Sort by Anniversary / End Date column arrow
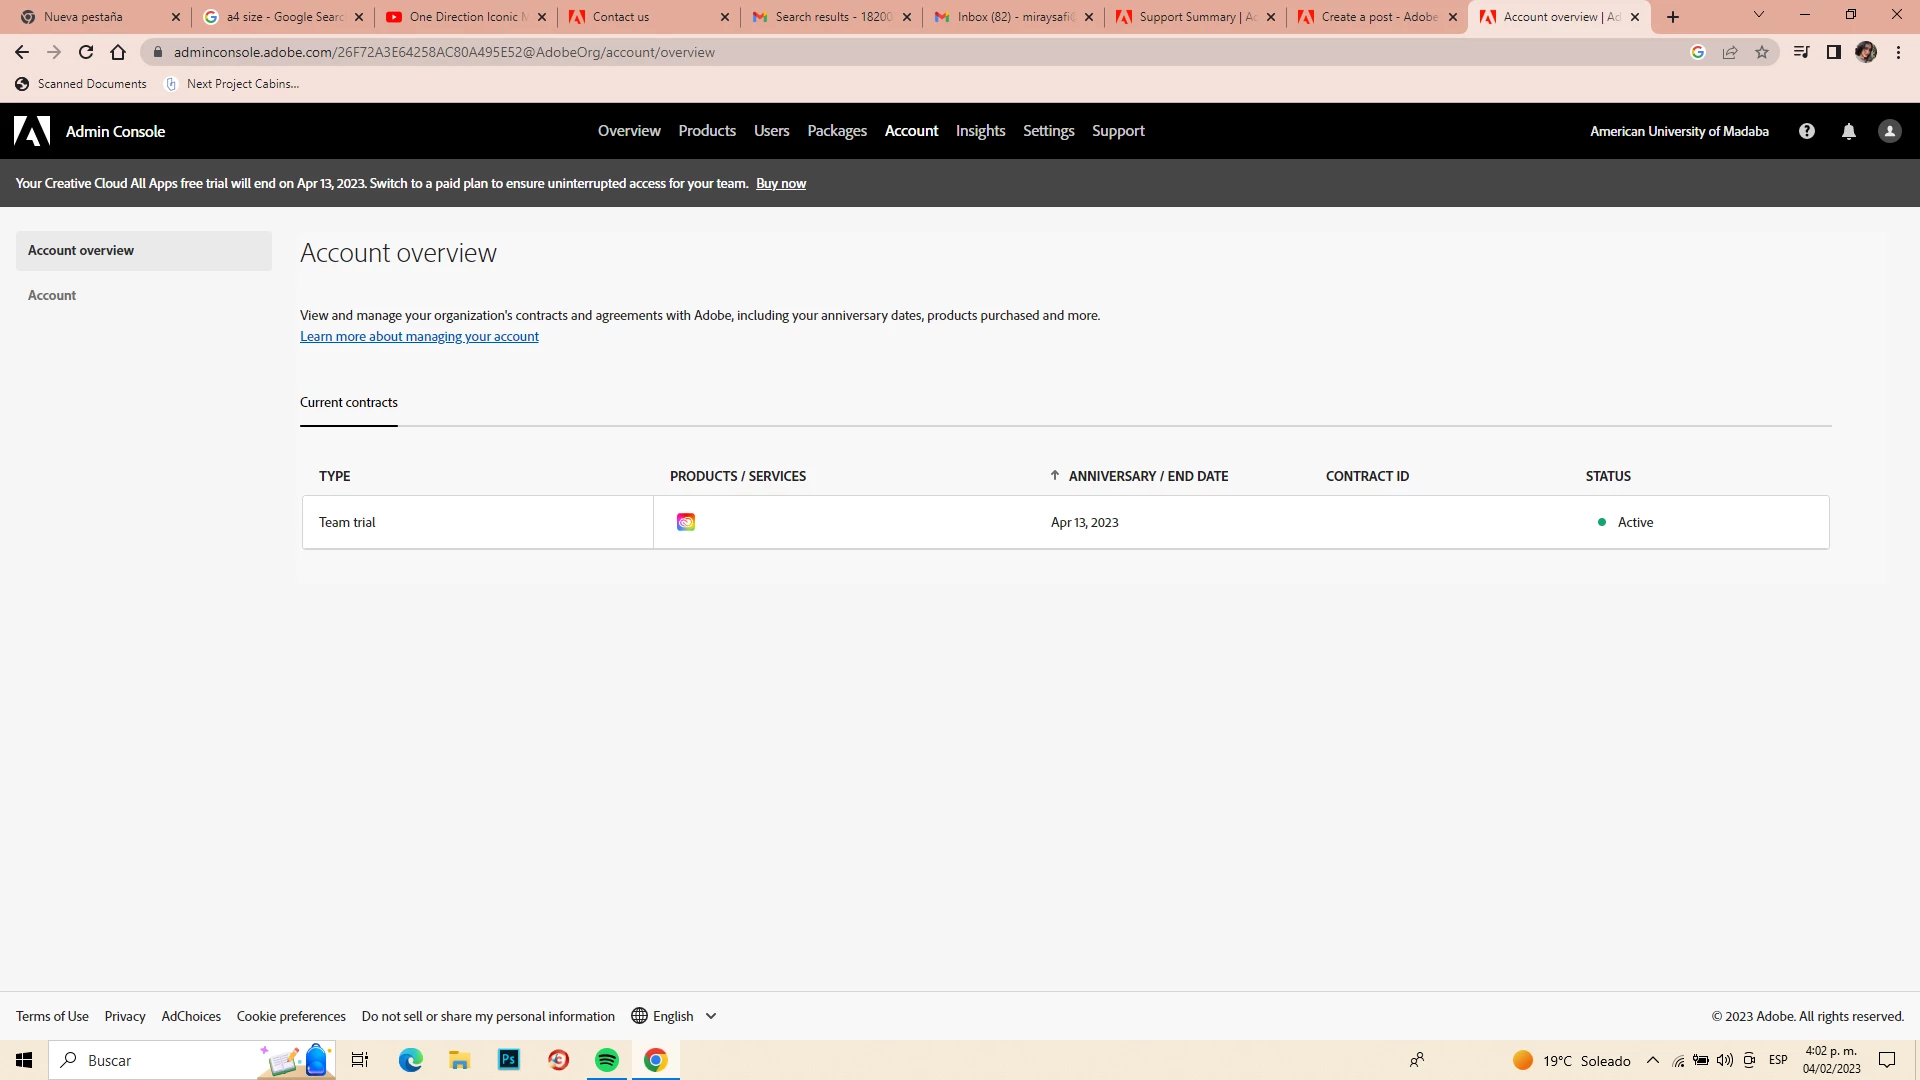1920x1080 pixels. coord(1054,476)
